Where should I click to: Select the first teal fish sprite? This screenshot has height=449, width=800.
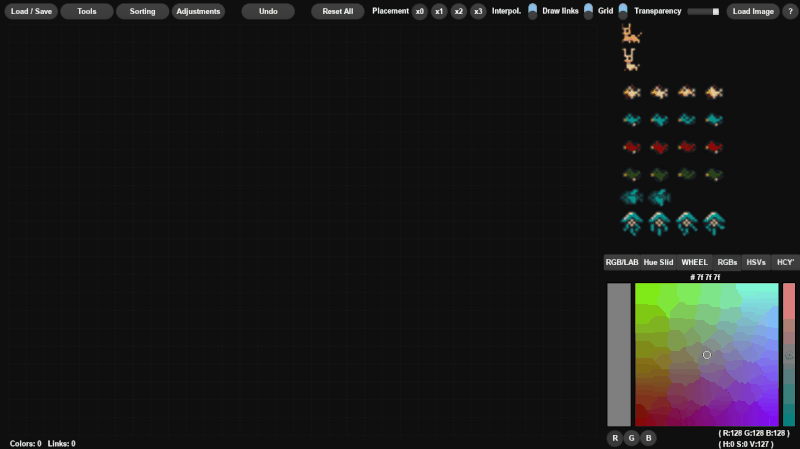coord(632,119)
